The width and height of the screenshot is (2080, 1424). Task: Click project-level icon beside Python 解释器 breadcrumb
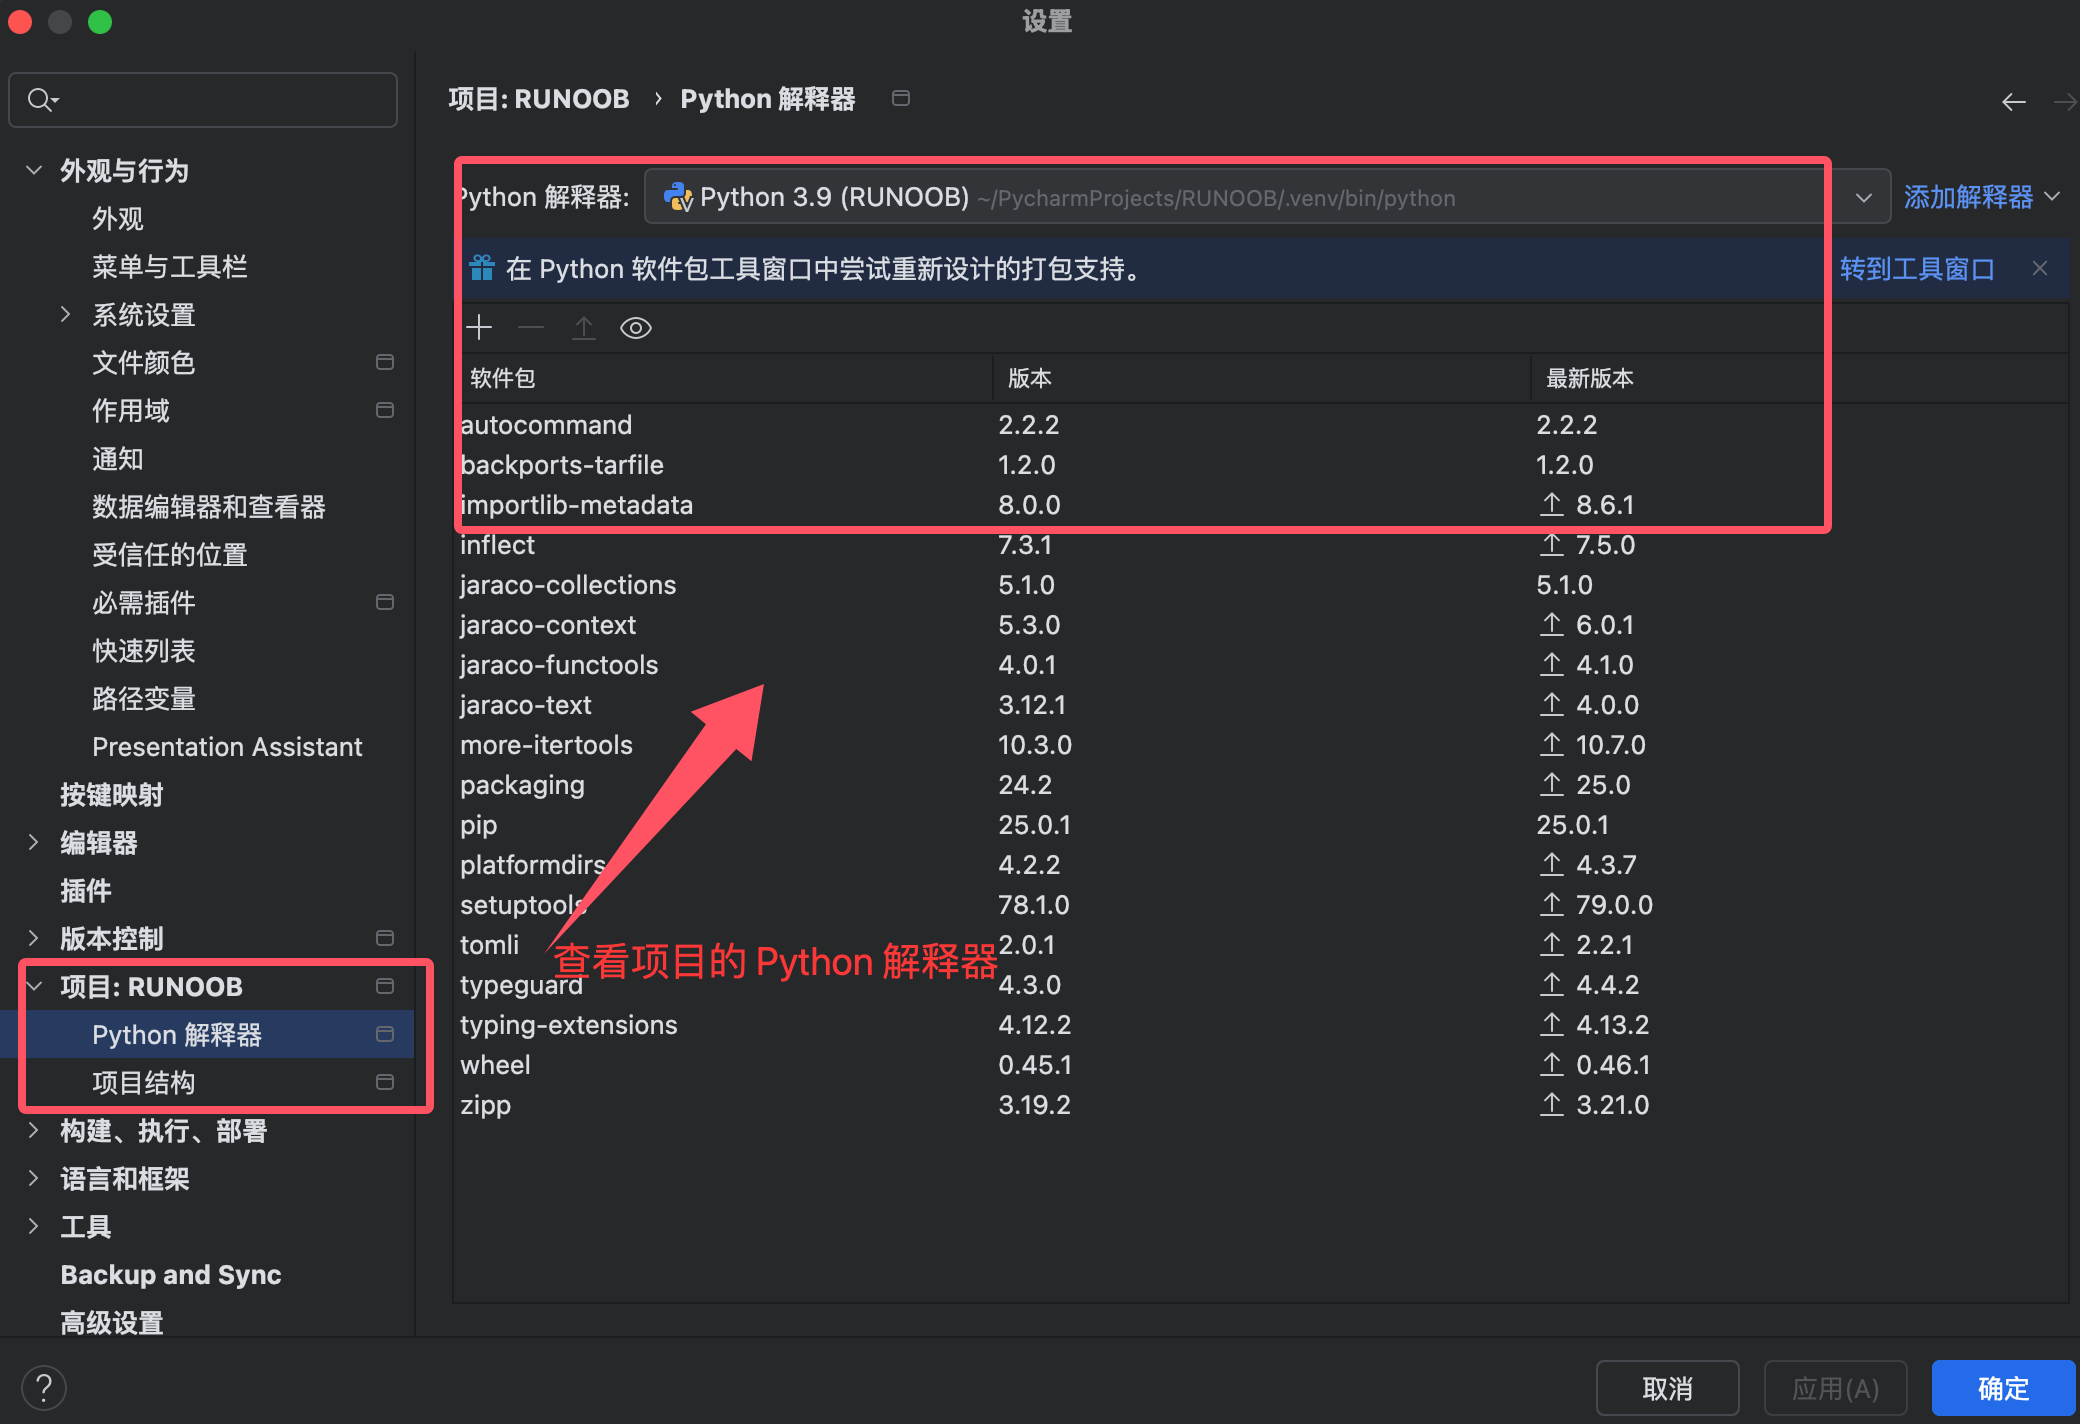[x=901, y=98]
